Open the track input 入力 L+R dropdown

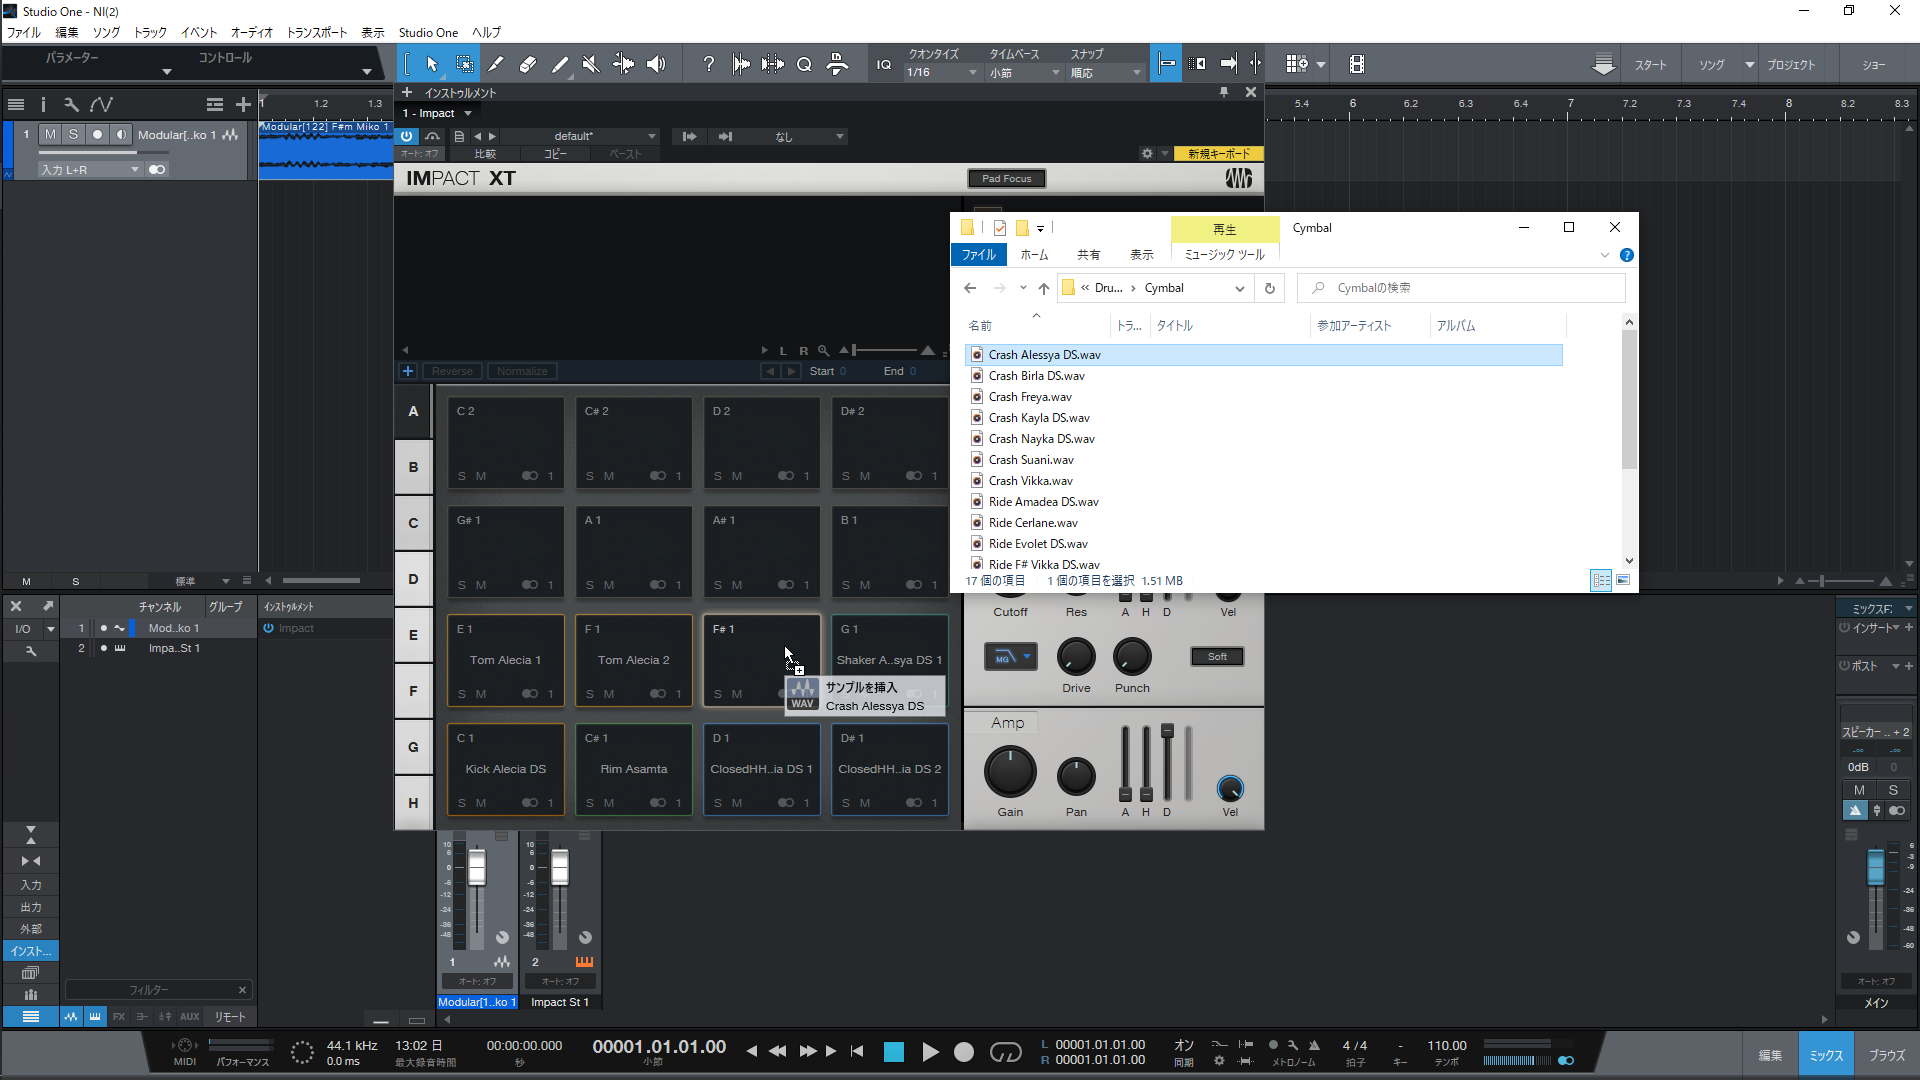coord(90,170)
